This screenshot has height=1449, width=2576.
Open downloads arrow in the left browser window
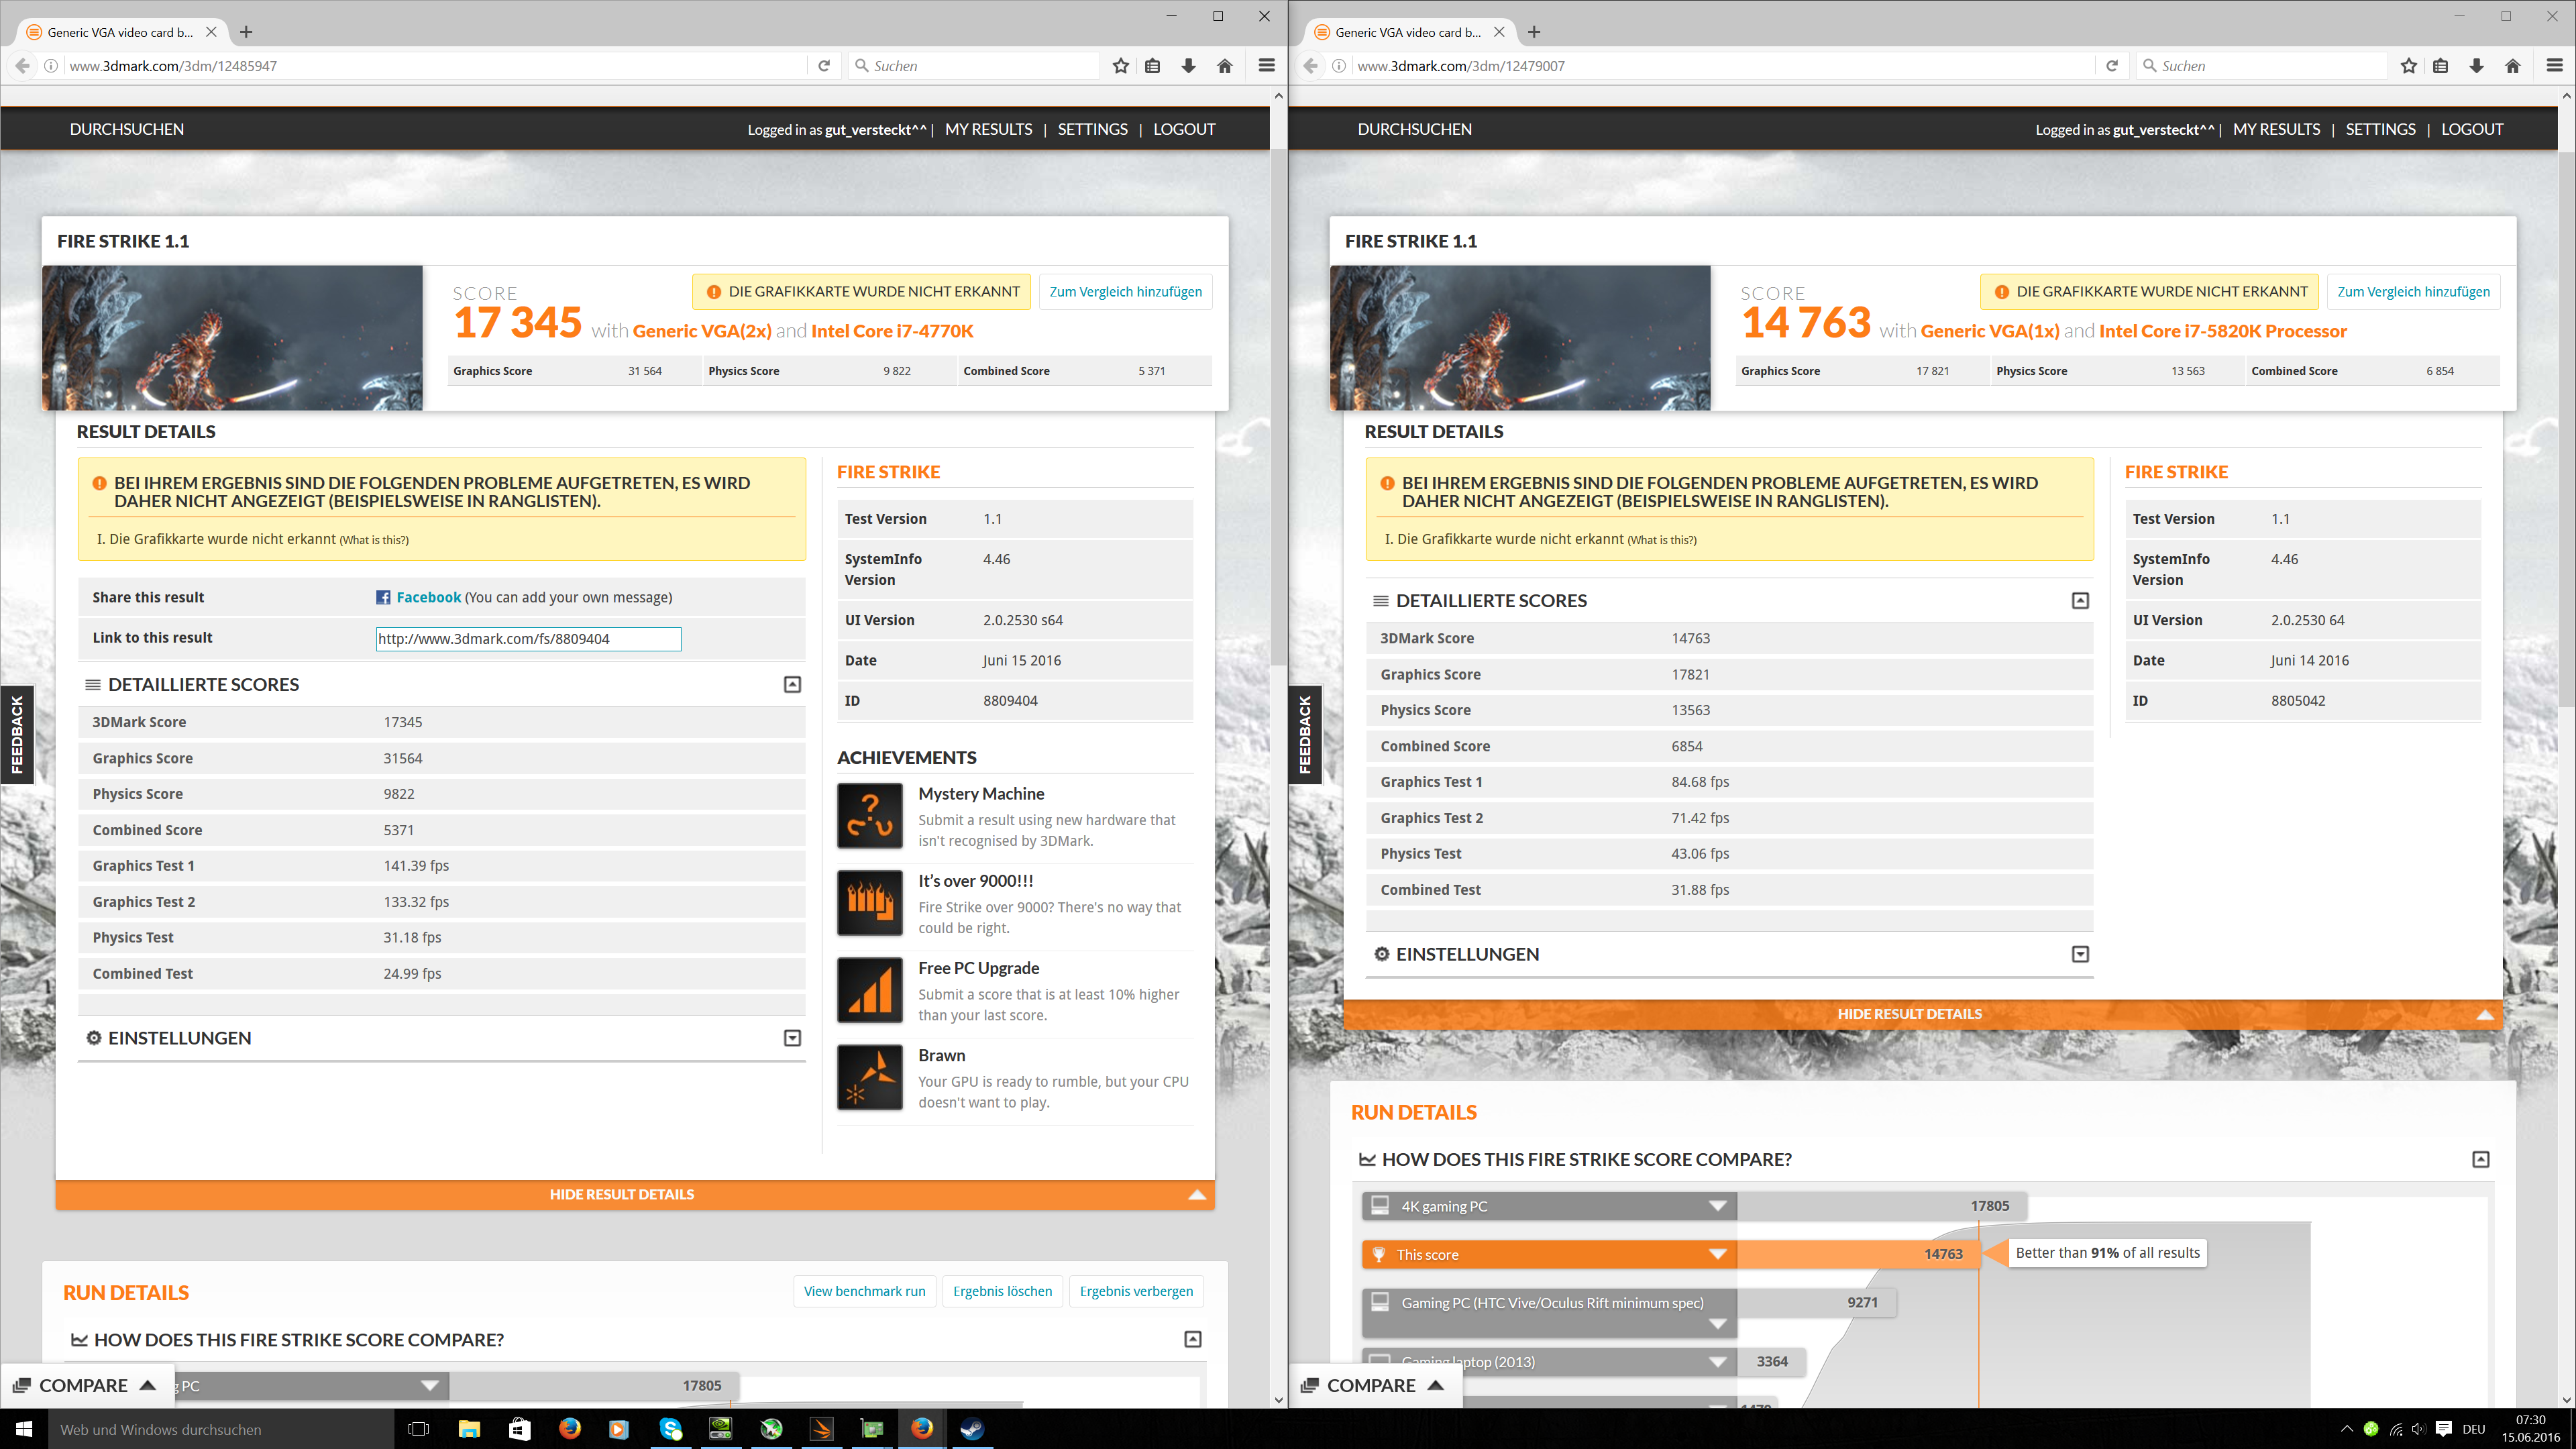pos(1189,66)
